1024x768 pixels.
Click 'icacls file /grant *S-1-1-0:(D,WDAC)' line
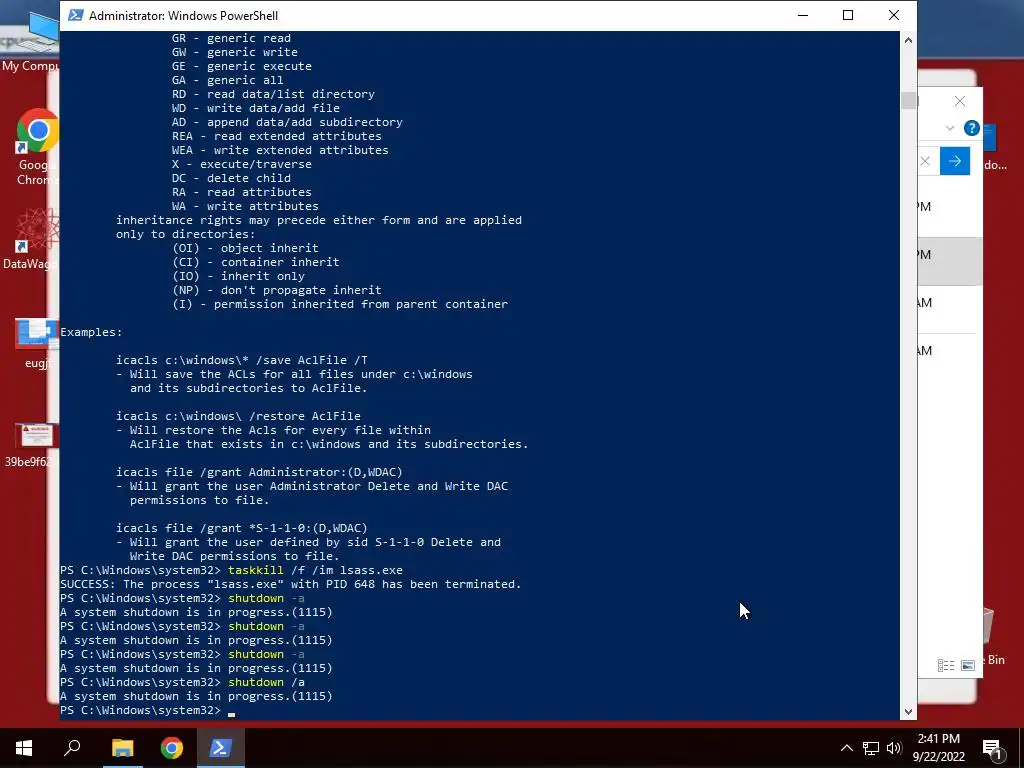click(x=242, y=528)
